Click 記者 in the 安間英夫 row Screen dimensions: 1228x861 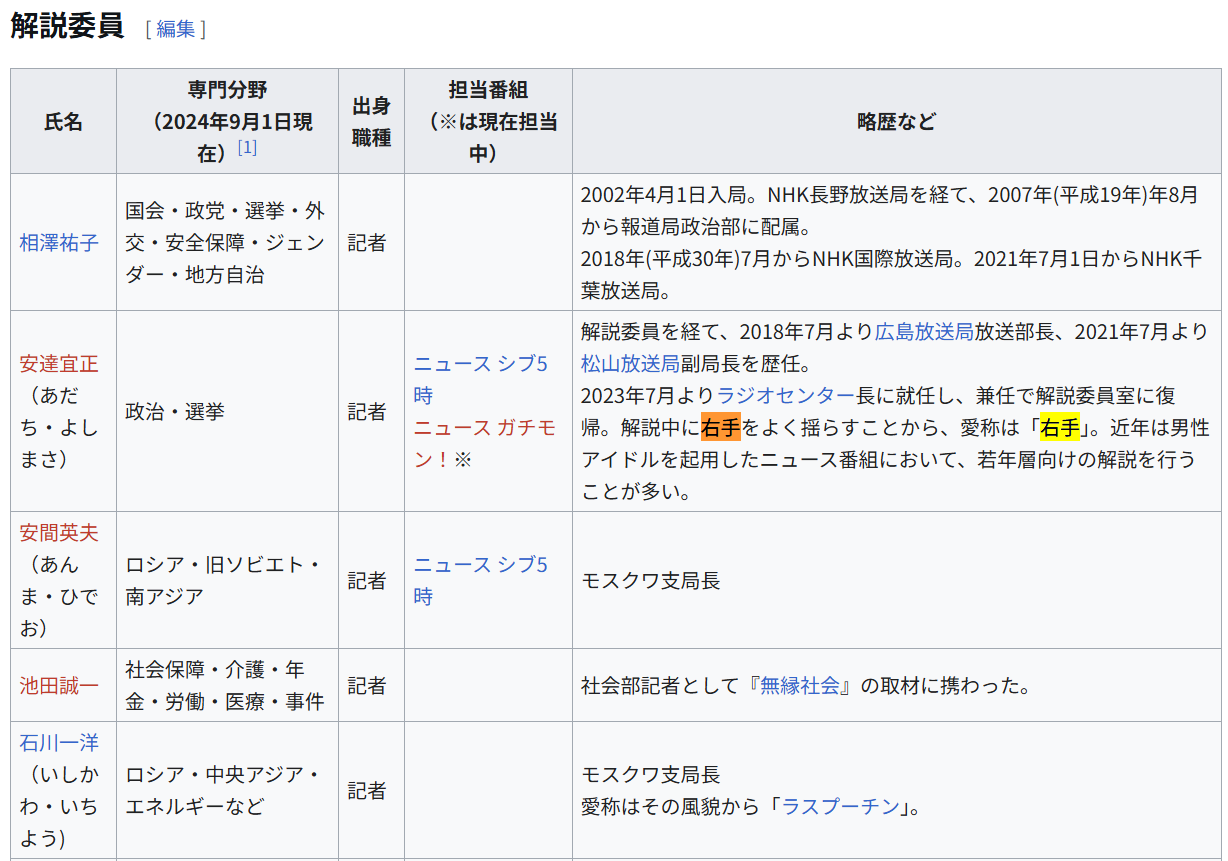367,581
